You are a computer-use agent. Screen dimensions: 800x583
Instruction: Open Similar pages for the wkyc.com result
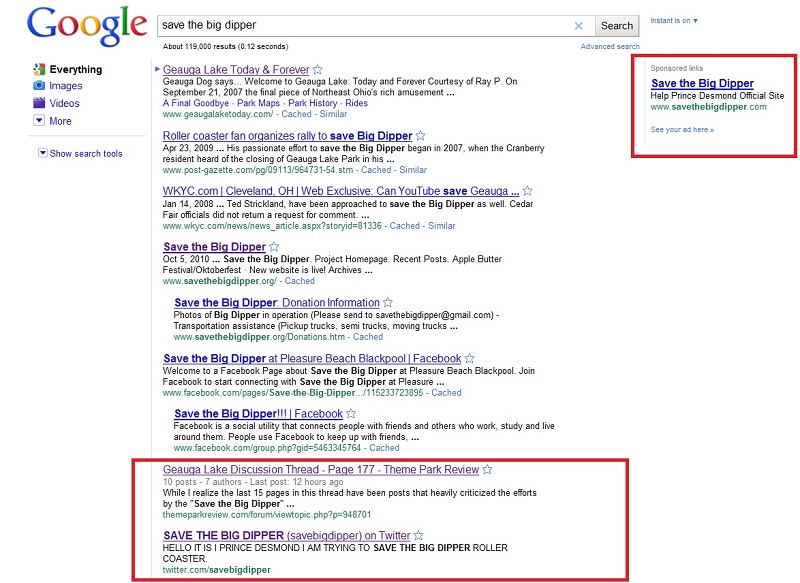(441, 226)
